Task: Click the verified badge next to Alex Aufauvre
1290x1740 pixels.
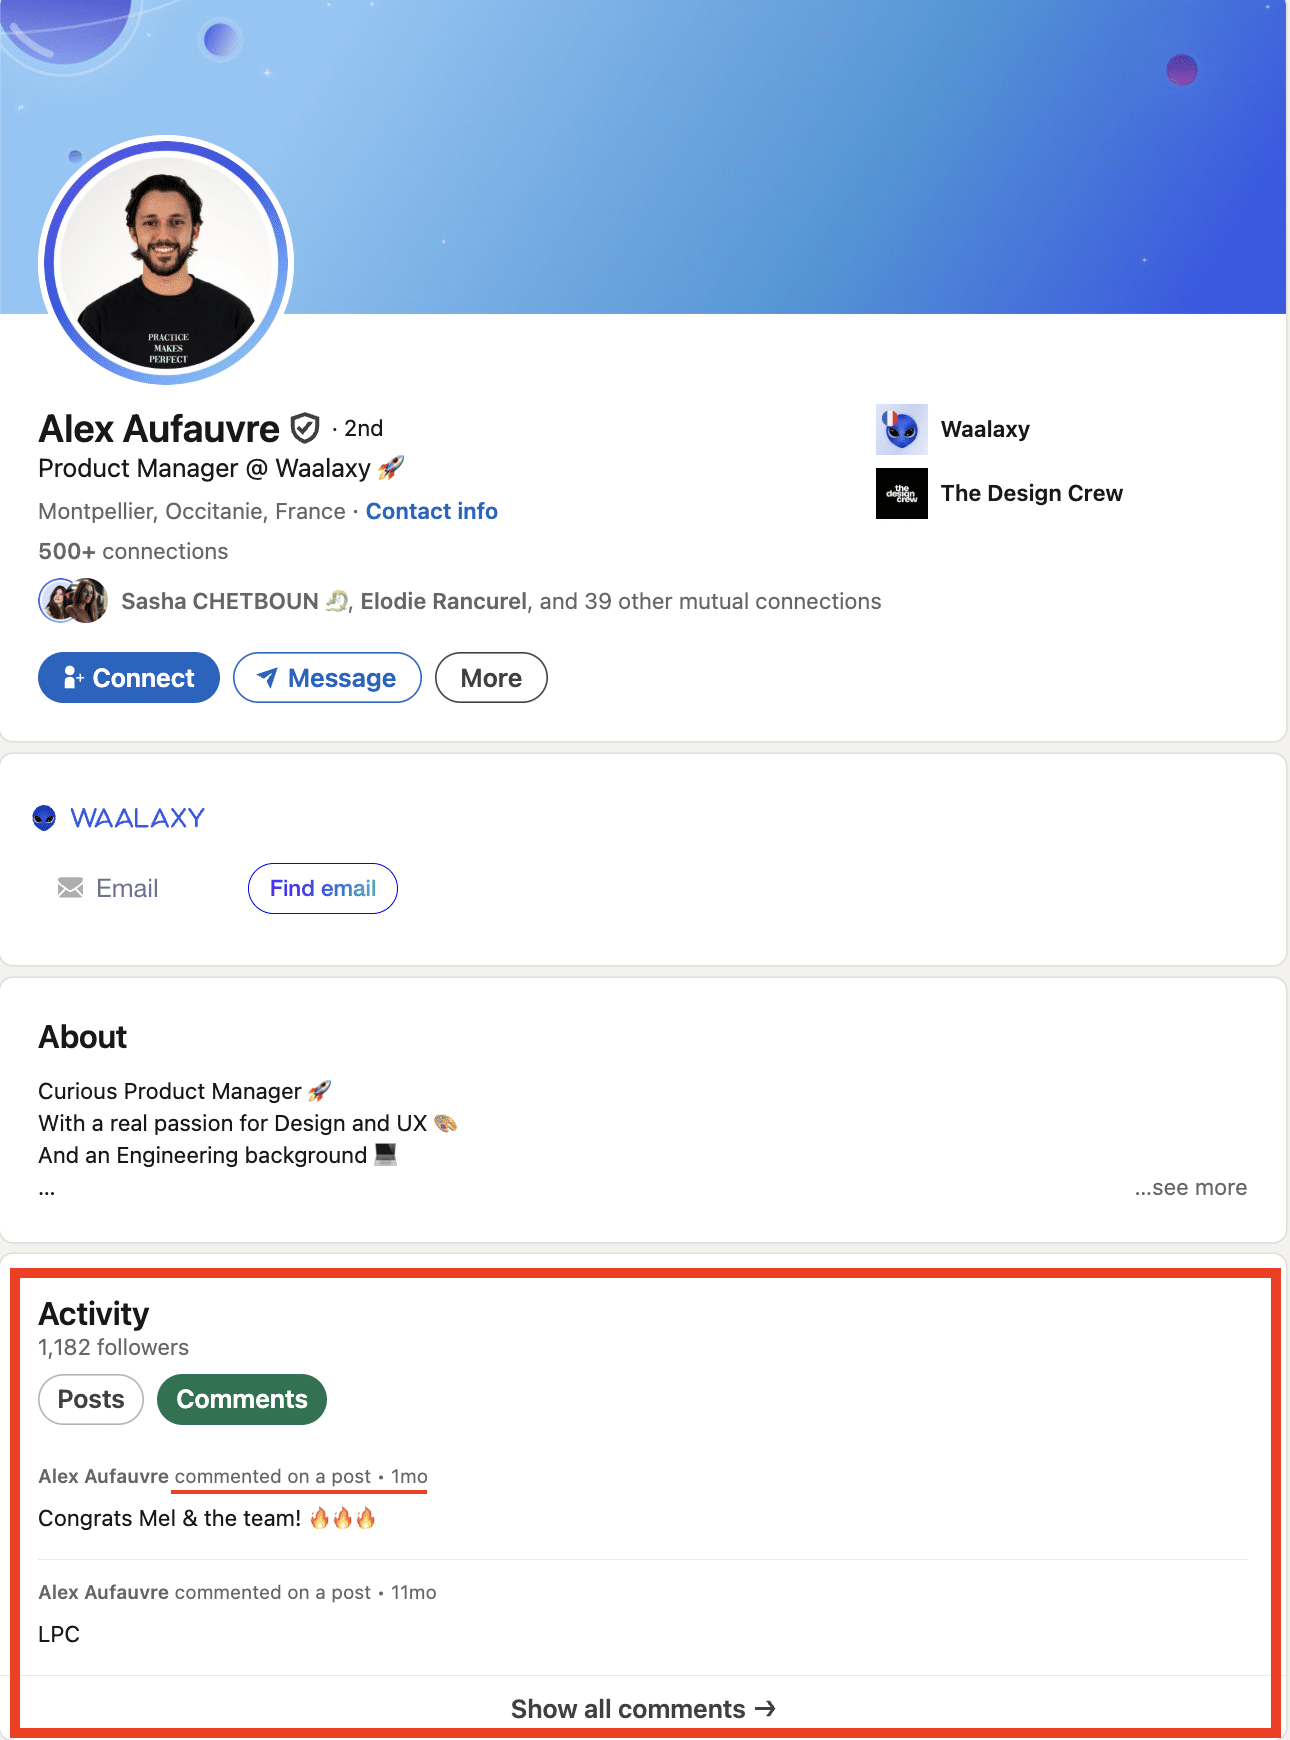Action: [303, 428]
